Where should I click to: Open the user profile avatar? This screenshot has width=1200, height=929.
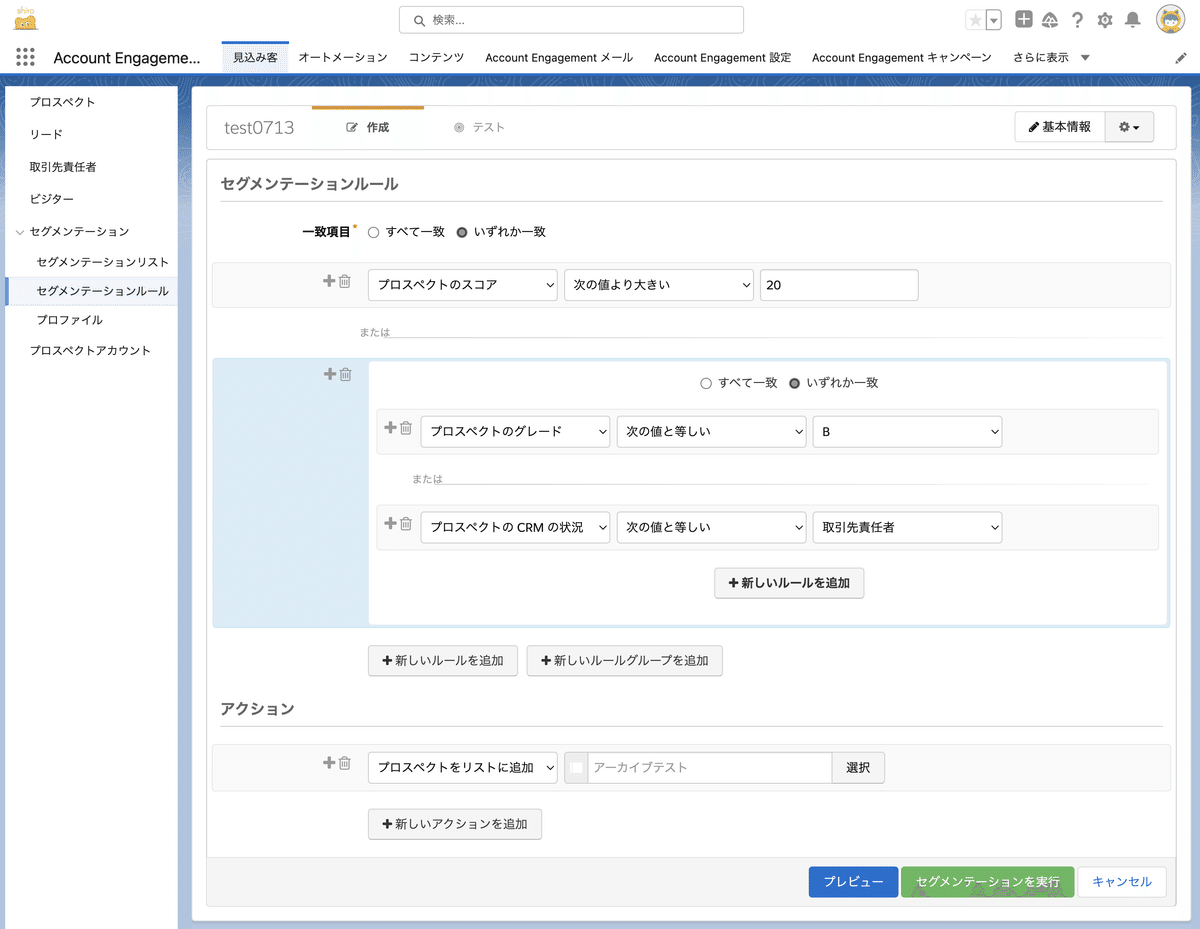tap(1171, 19)
